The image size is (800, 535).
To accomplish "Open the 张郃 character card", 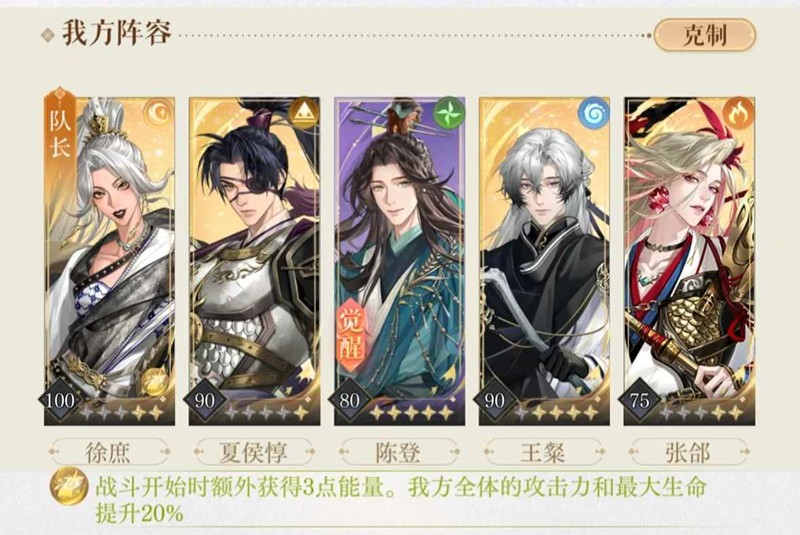I will (x=689, y=261).
